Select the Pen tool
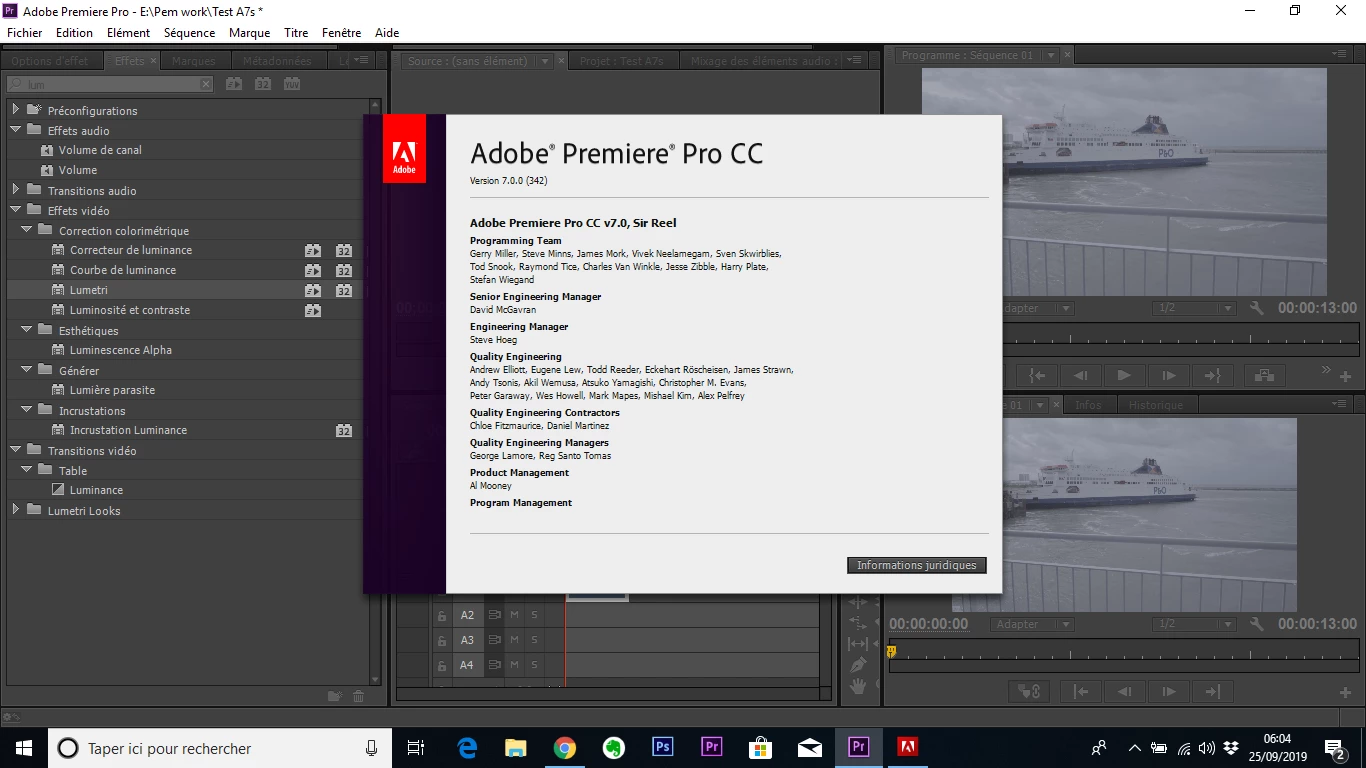 [x=857, y=665]
